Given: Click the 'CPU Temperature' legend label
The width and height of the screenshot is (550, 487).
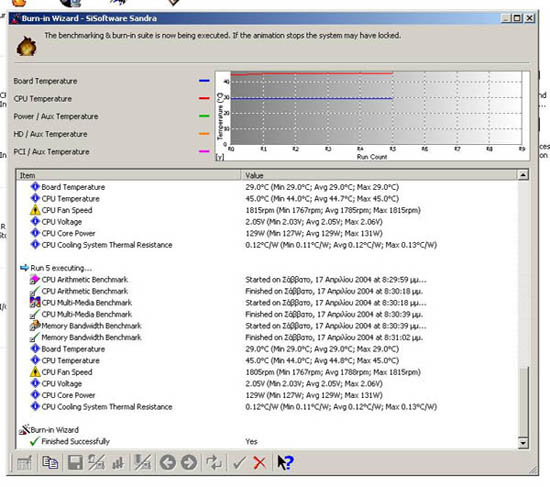Looking at the screenshot, I should [x=42, y=99].
